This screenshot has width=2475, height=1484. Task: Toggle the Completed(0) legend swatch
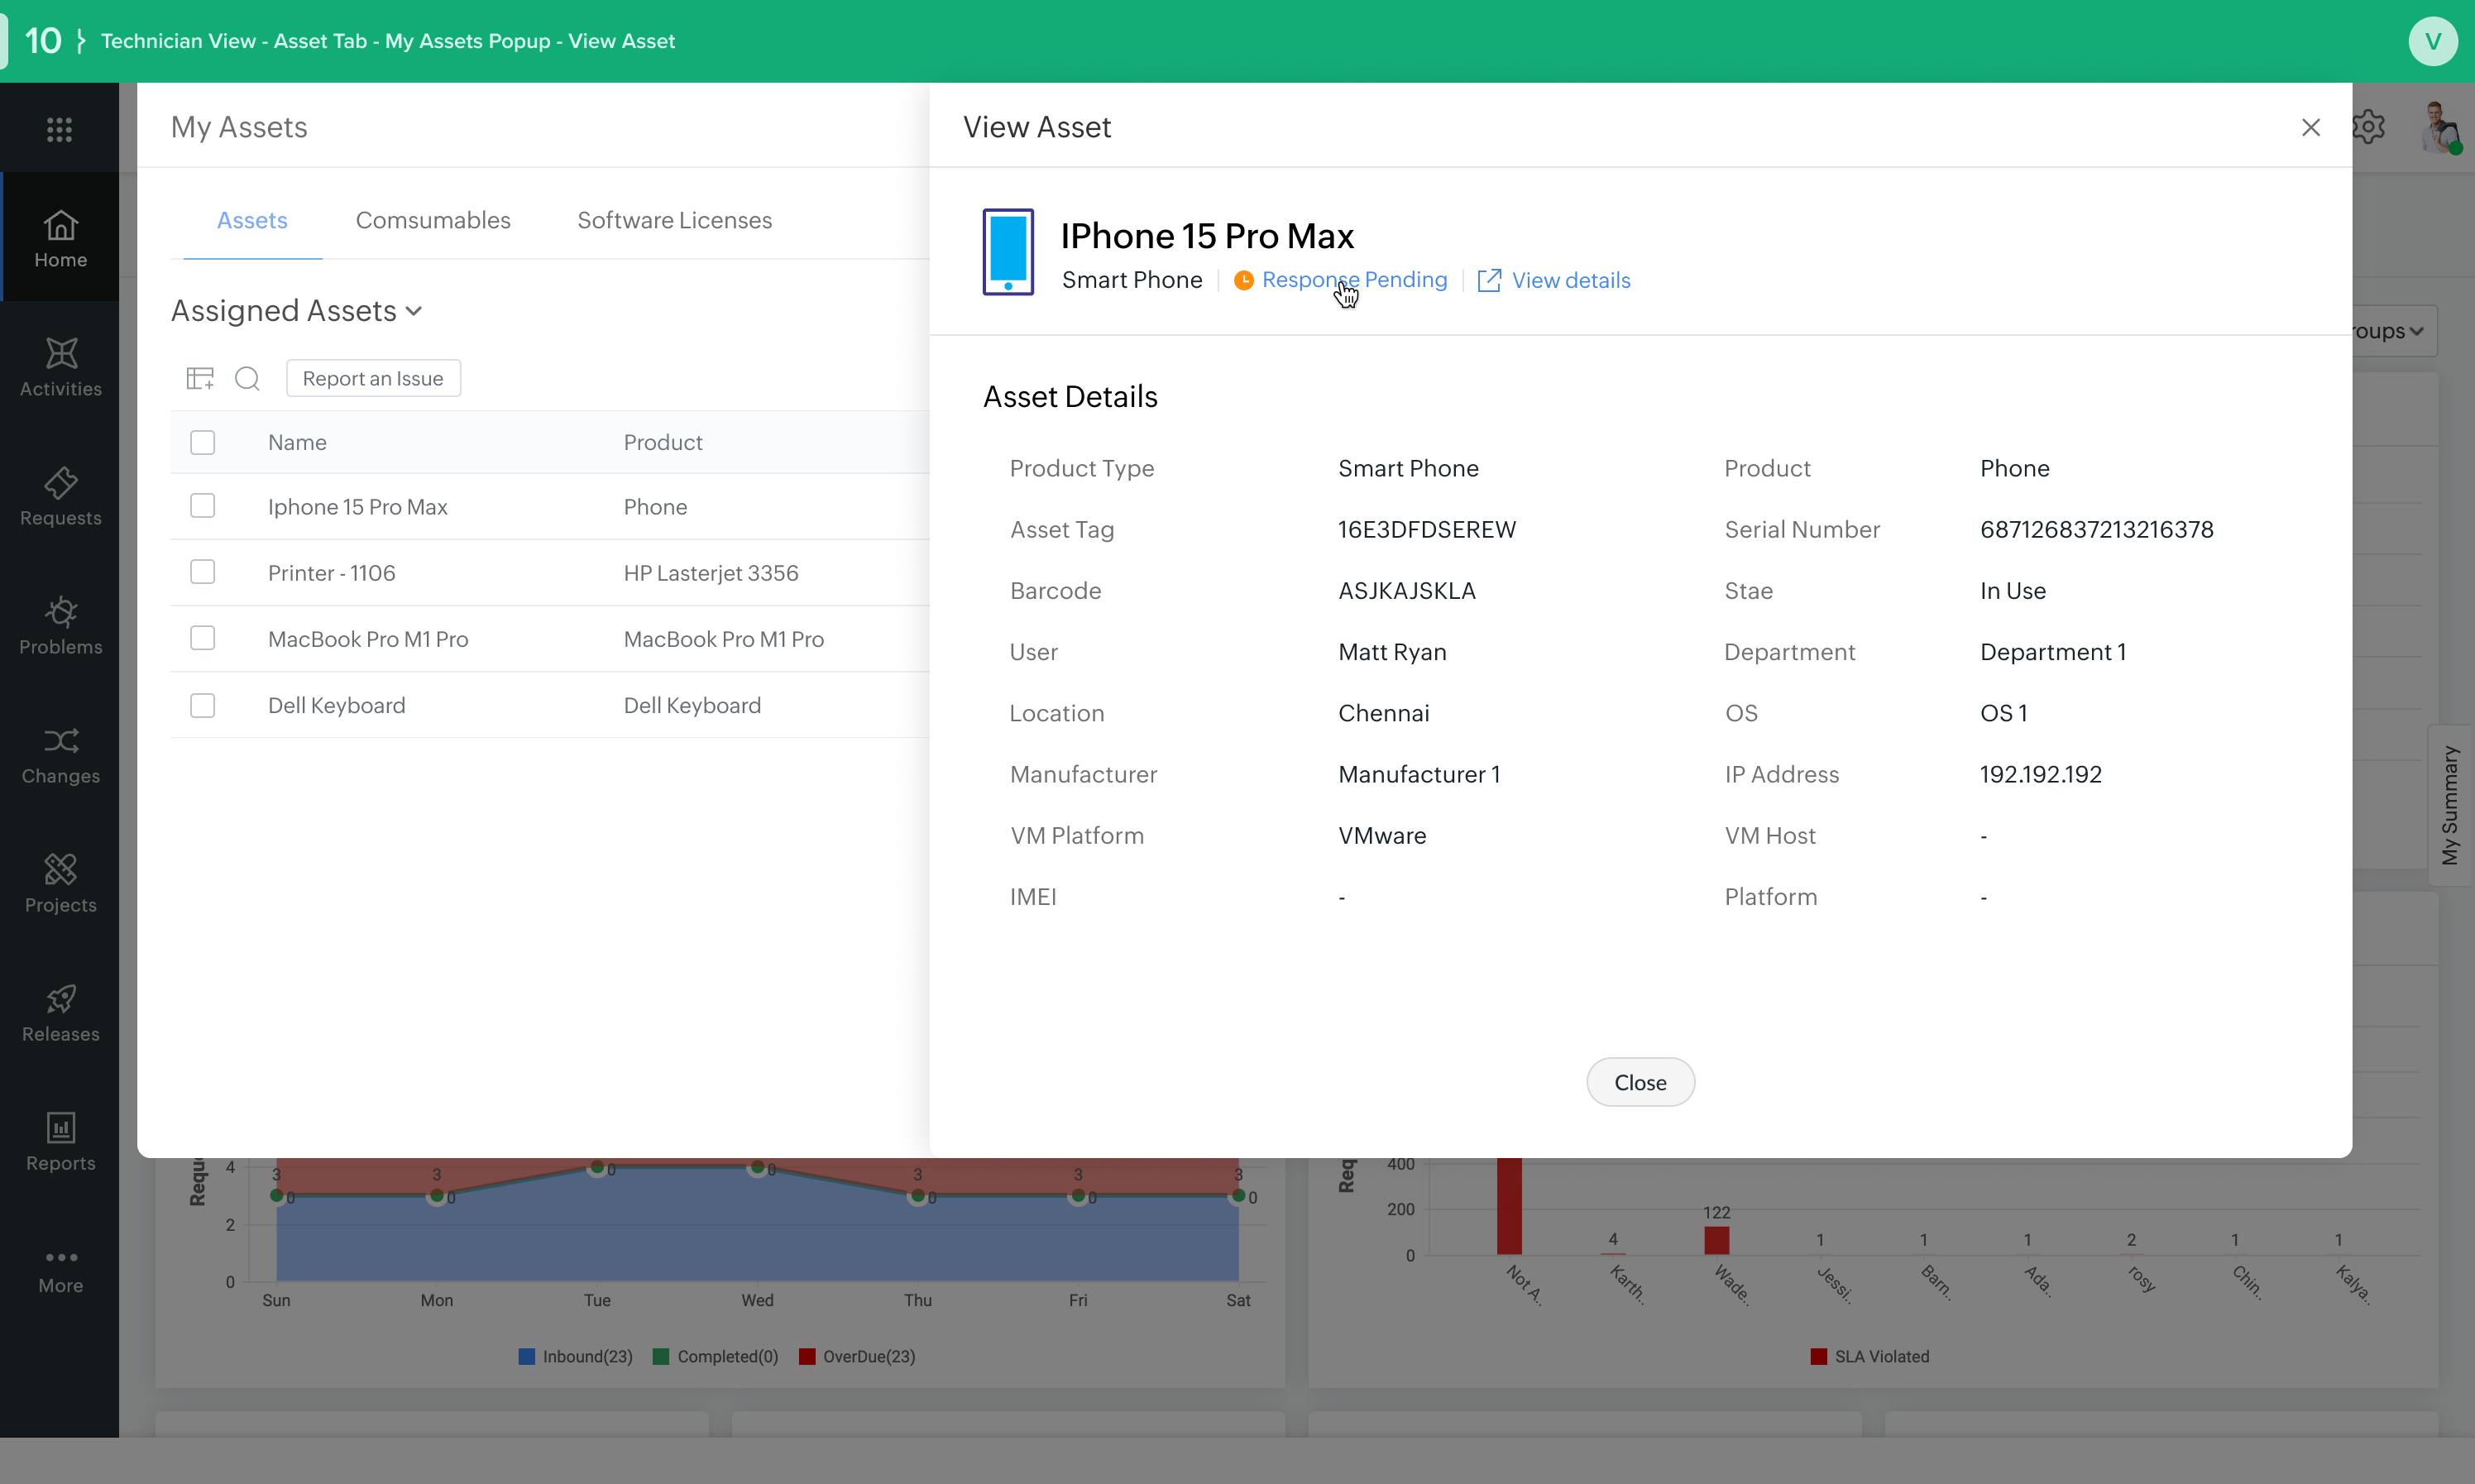point(661,1356)
